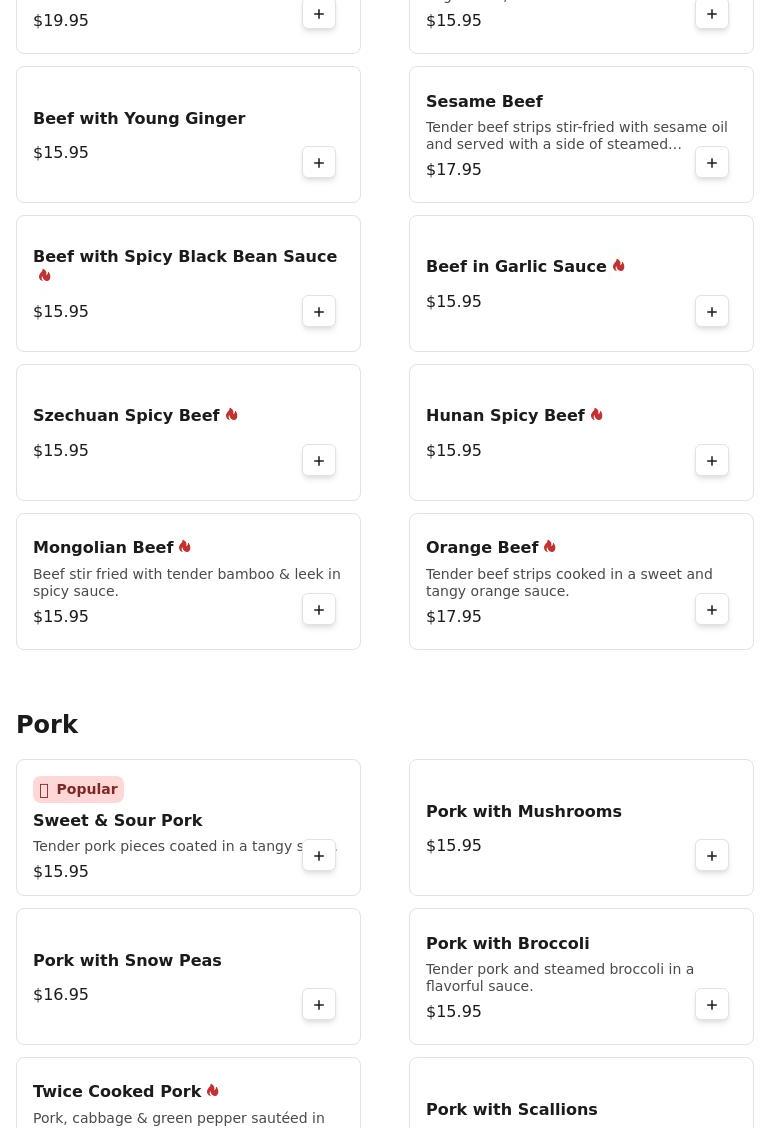The width and height of the screenshot is (770, 1128).
Task: Add Sweet & Sour Pork to order
Action: pos(319,856)
